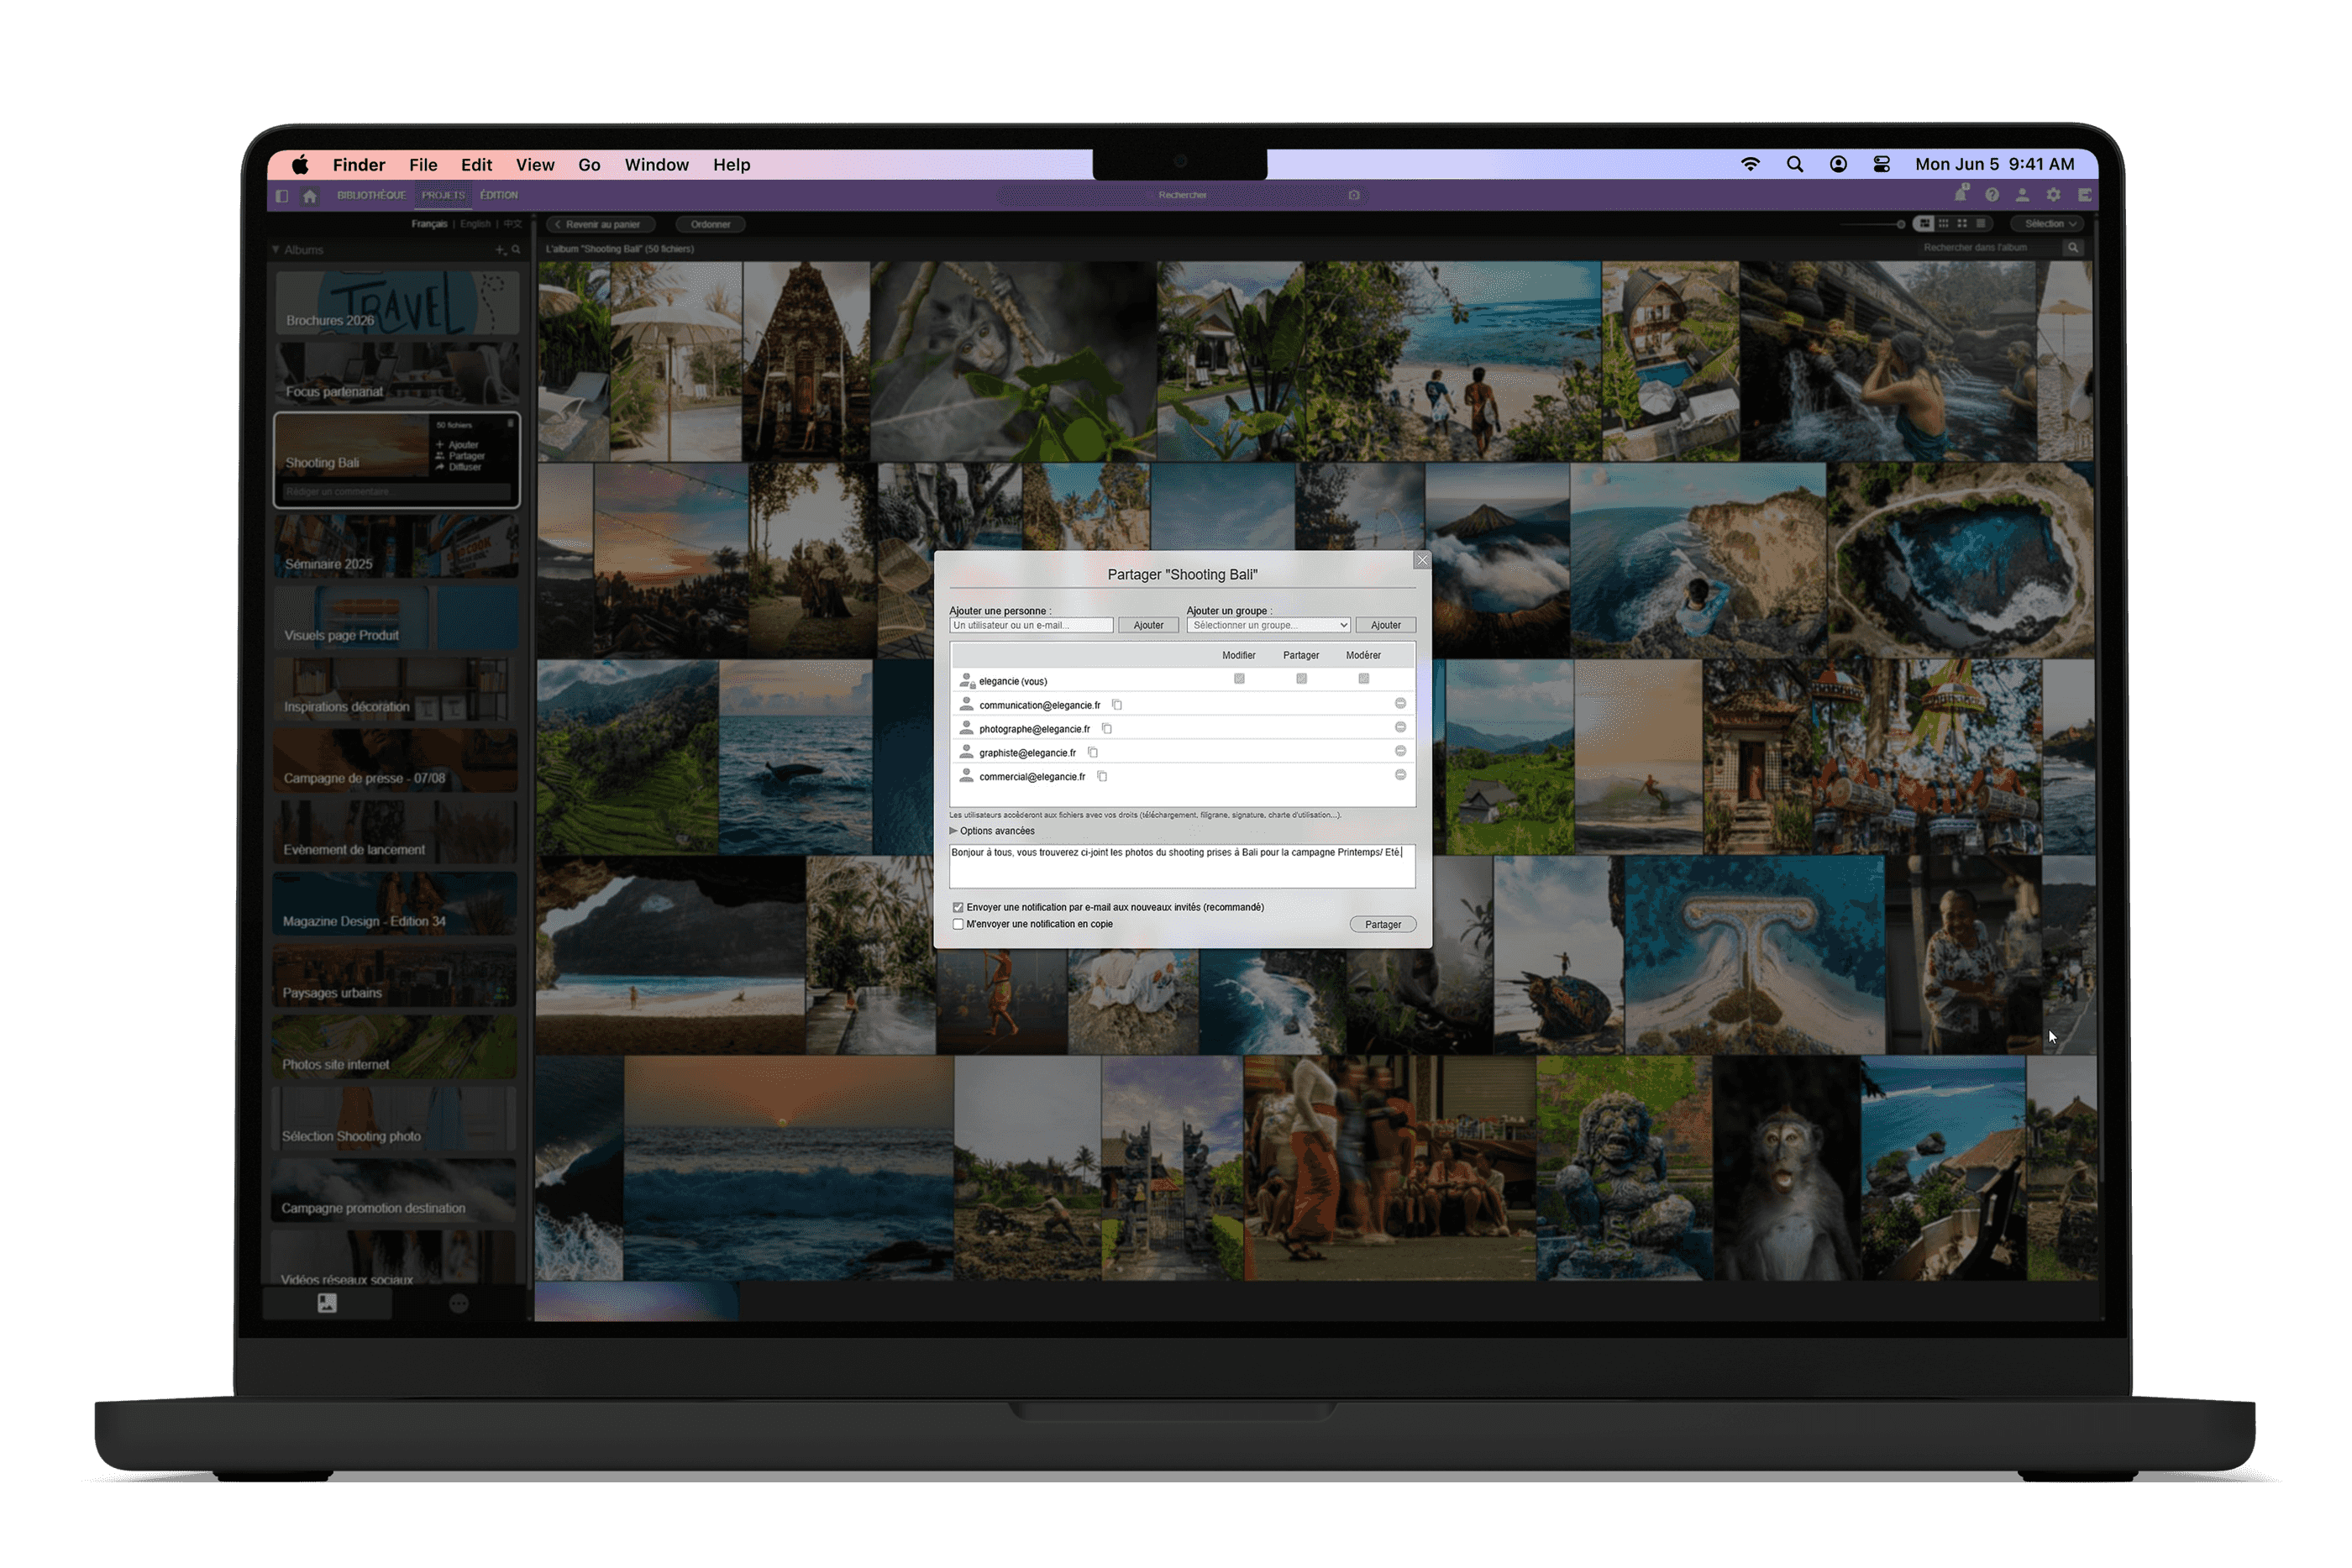Switch to the mosaic layout view icon

pyautogui.click(x=1925, y=224)
